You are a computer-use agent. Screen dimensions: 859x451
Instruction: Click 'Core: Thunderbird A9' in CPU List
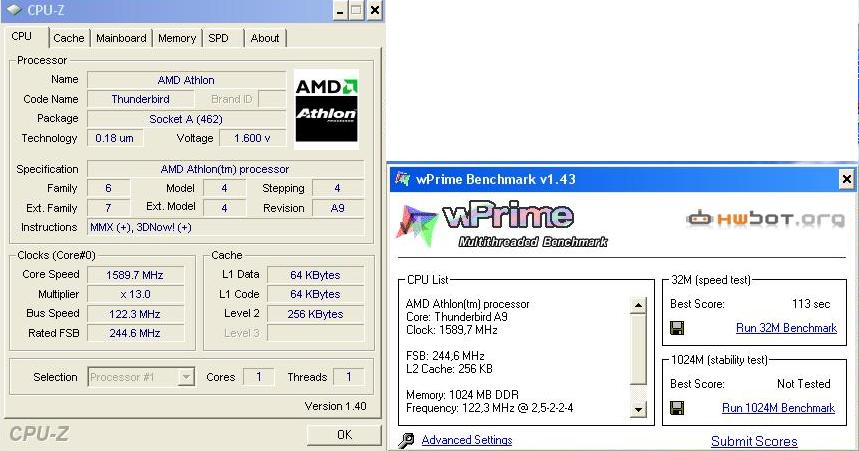coord(457,317)
